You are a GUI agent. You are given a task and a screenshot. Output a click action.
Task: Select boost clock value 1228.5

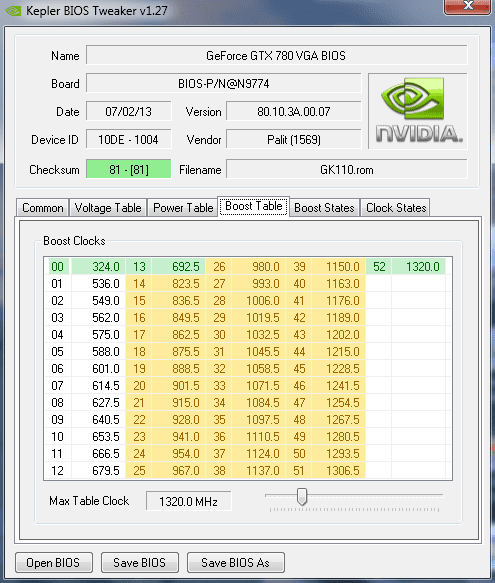pos(338,368)
